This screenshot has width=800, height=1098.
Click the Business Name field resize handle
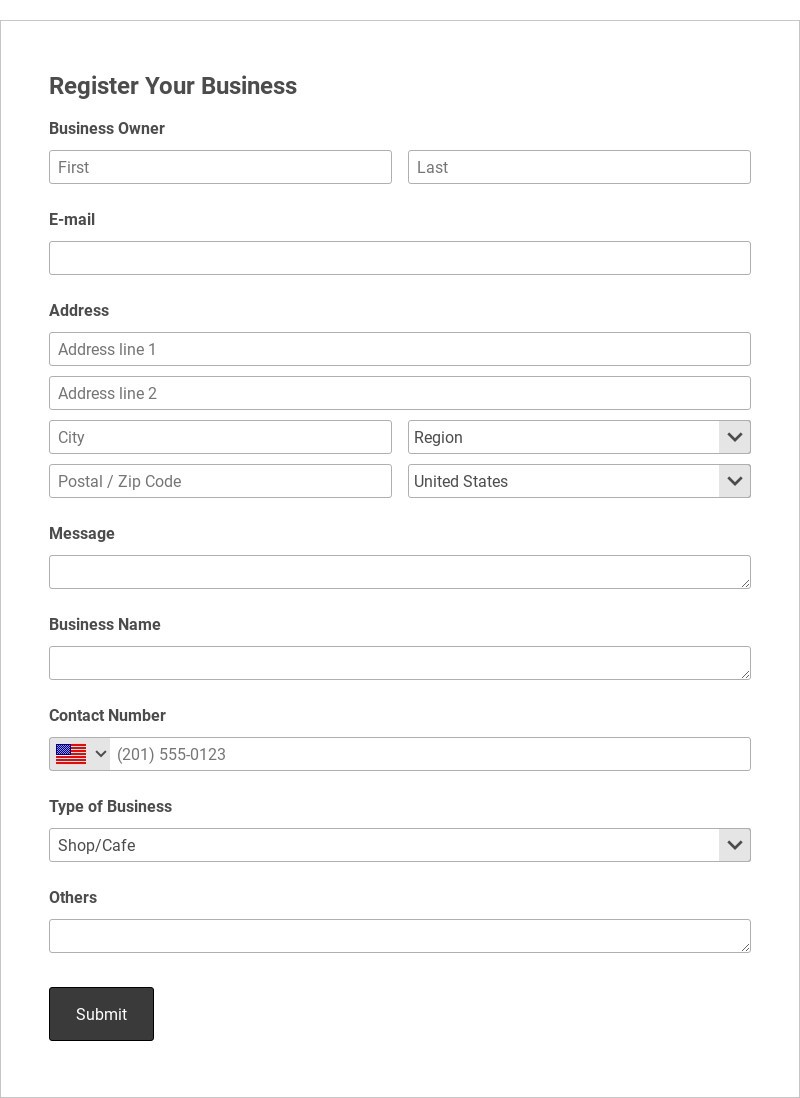point(745,675)
